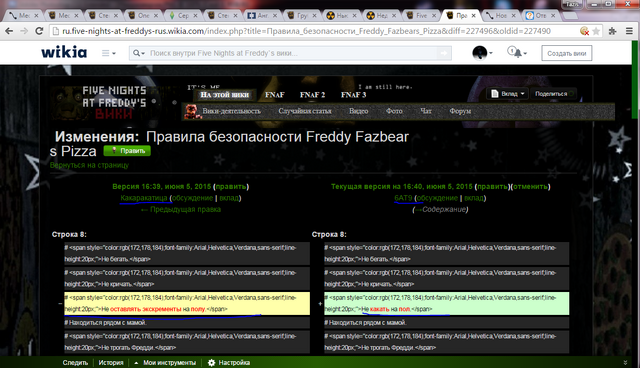Click the wikia logo

click(64, 53)
